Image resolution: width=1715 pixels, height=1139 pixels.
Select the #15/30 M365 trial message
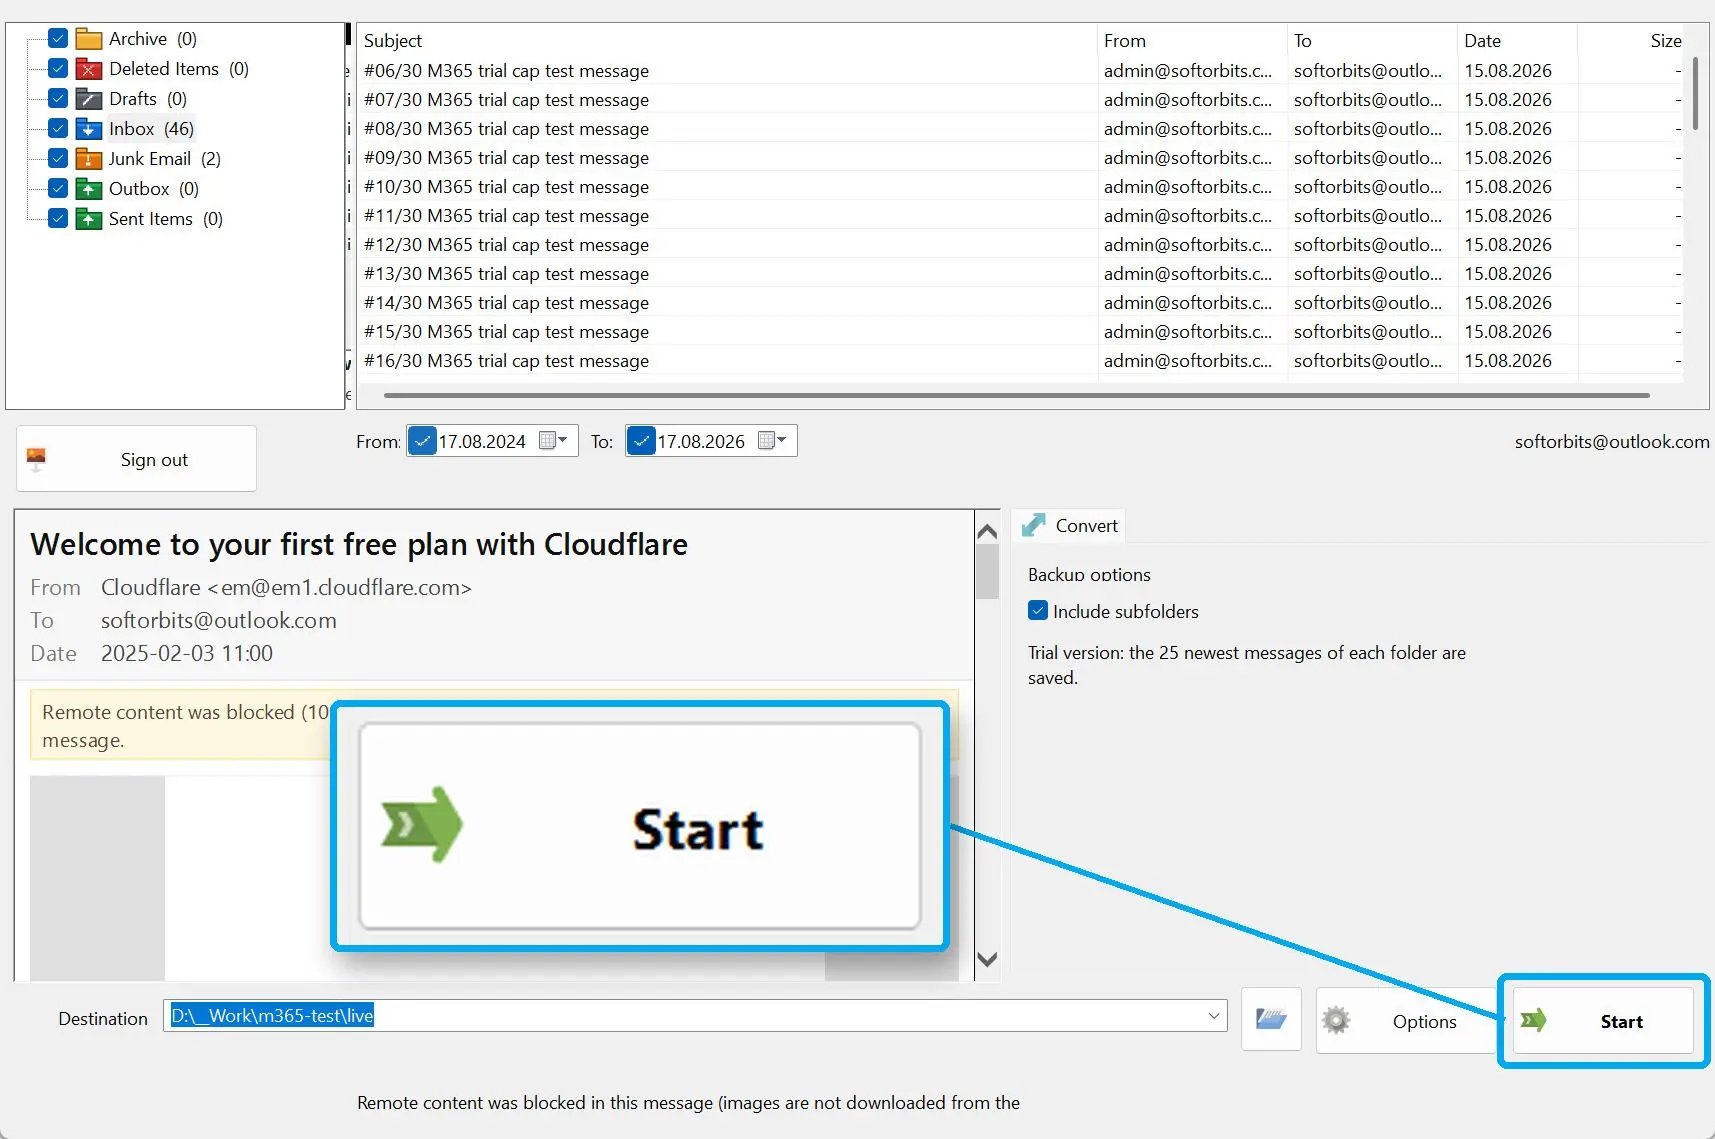[1020, 332]
